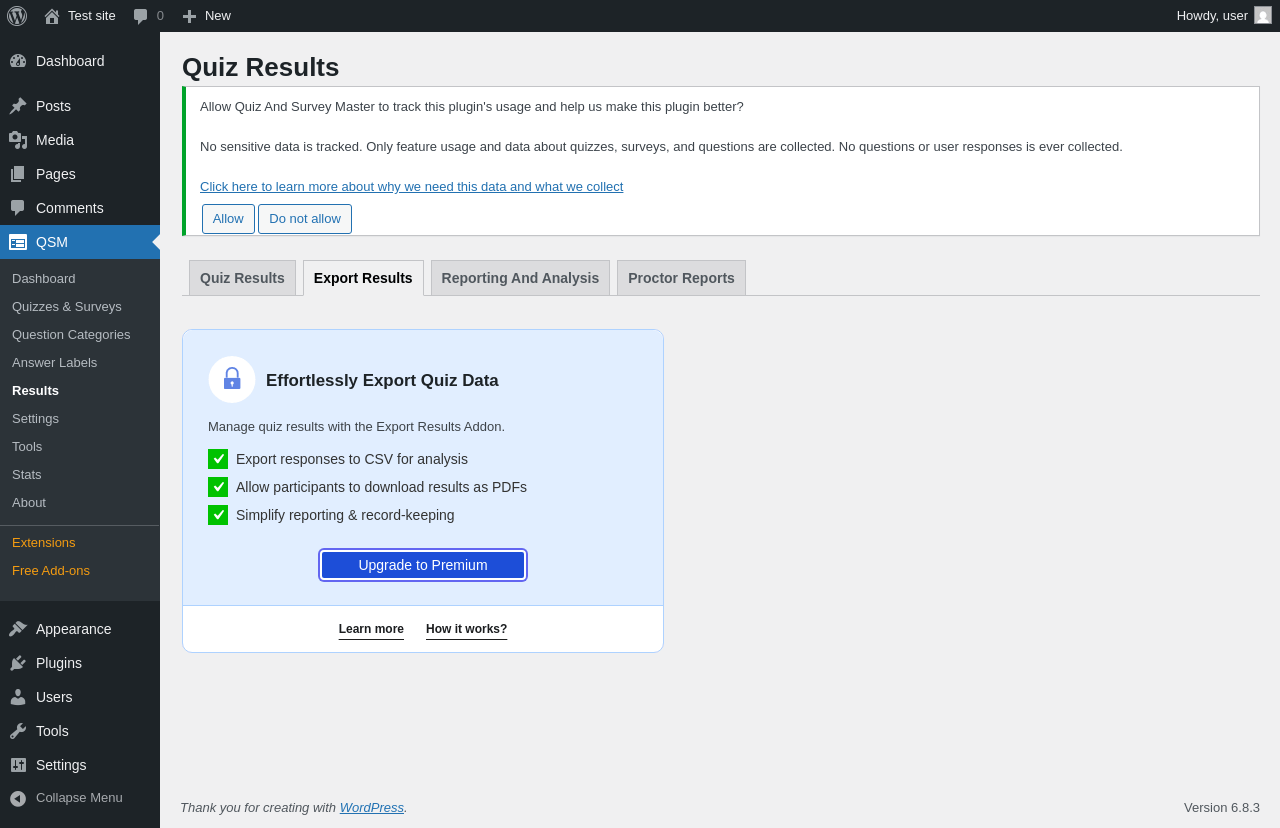Click the QSM menu icon
This screenshot has height=828, width=1280.
pyautogui.click(x=18, y=242)
